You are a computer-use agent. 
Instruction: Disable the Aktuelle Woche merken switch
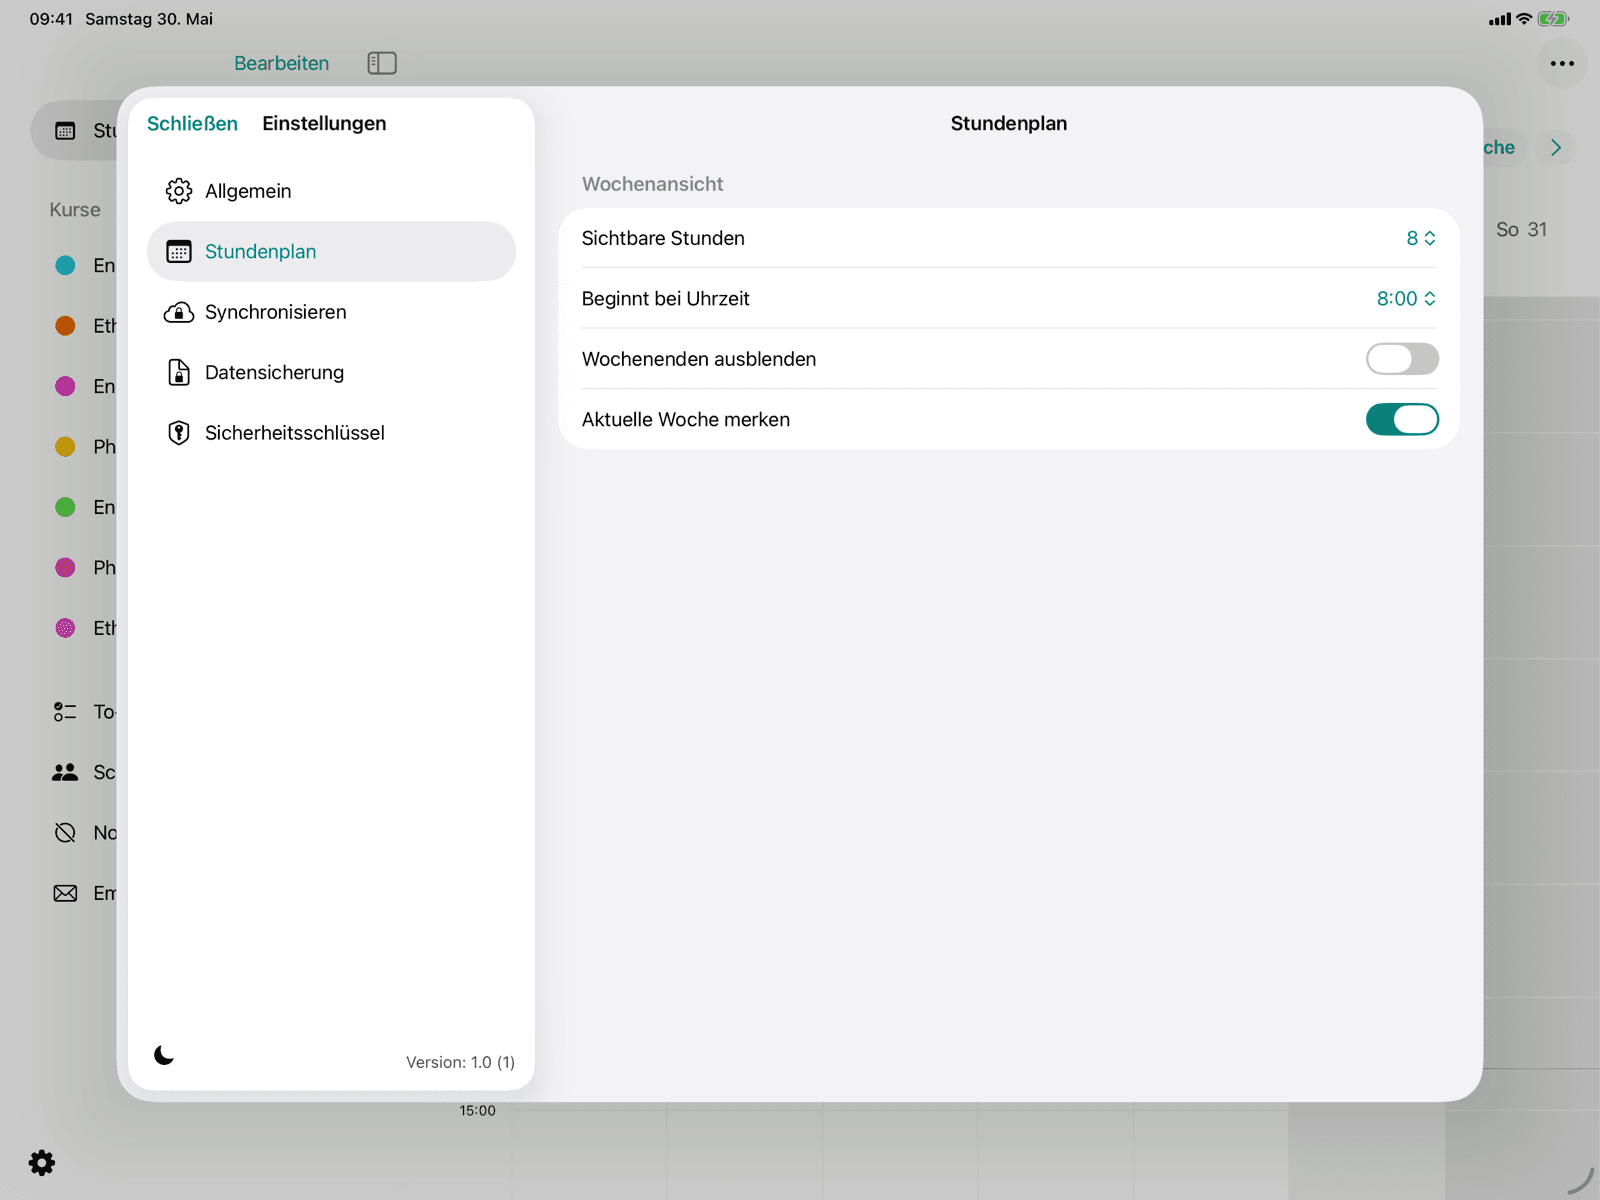tap(1402, 419)
